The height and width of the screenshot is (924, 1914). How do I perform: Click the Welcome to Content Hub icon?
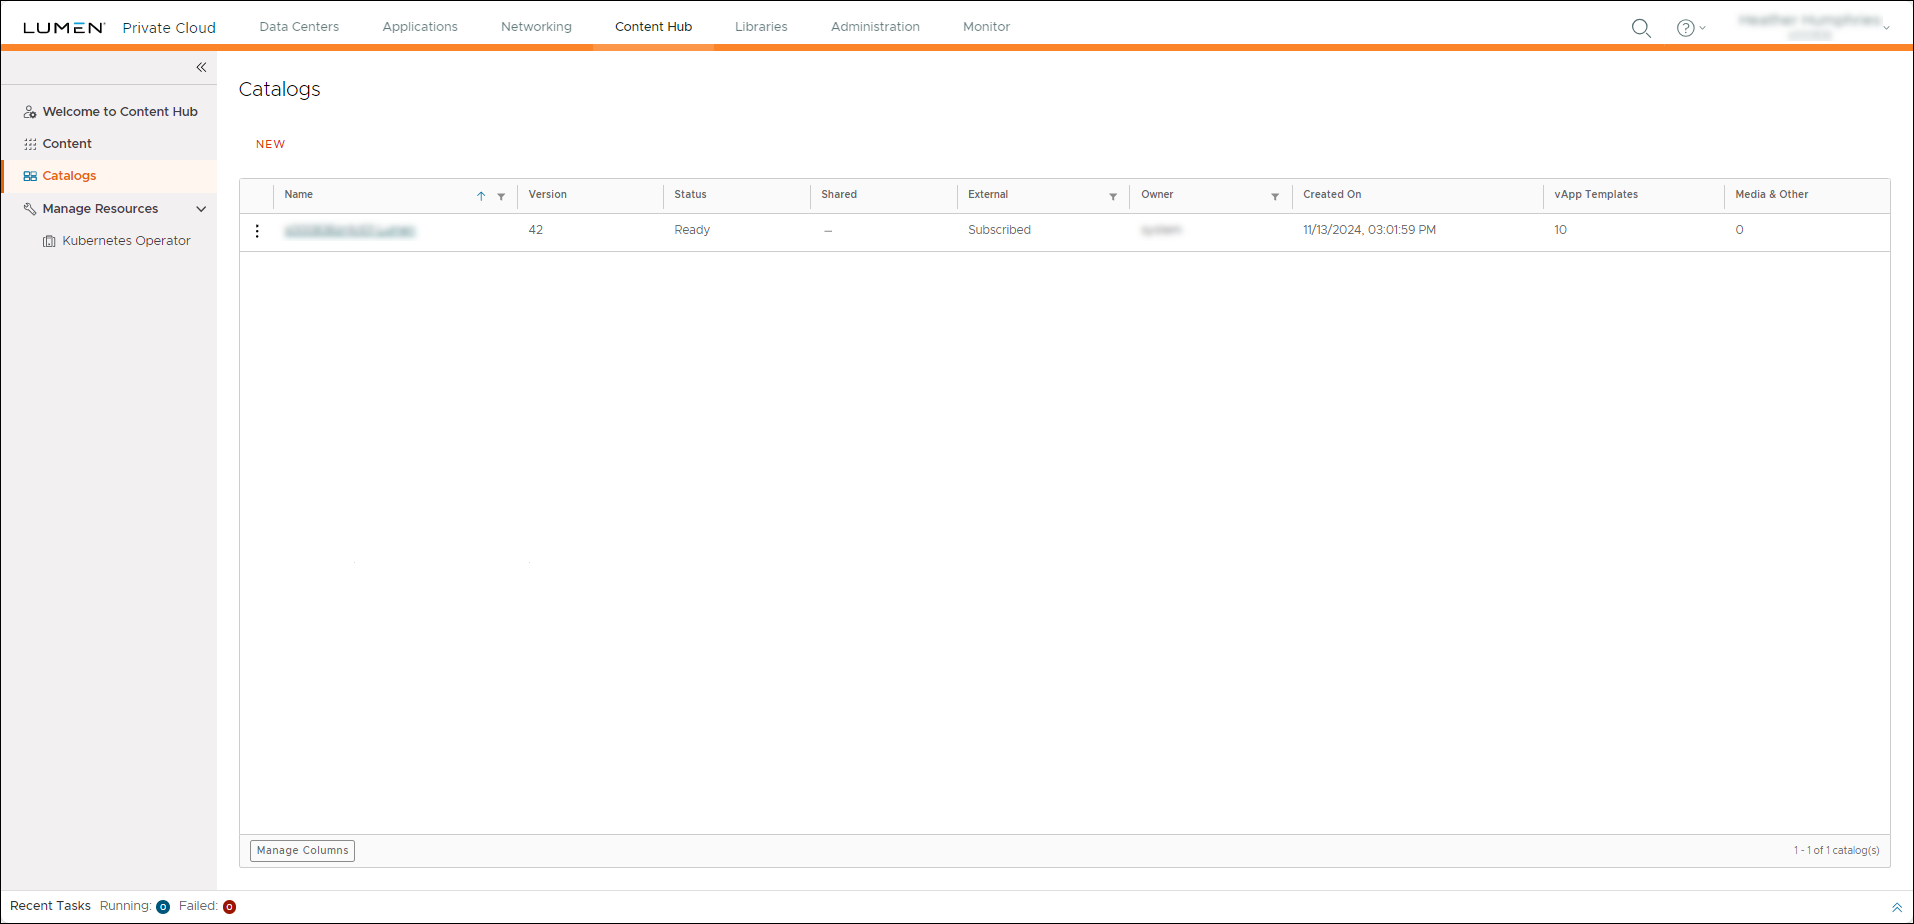(x=30, y=112)
